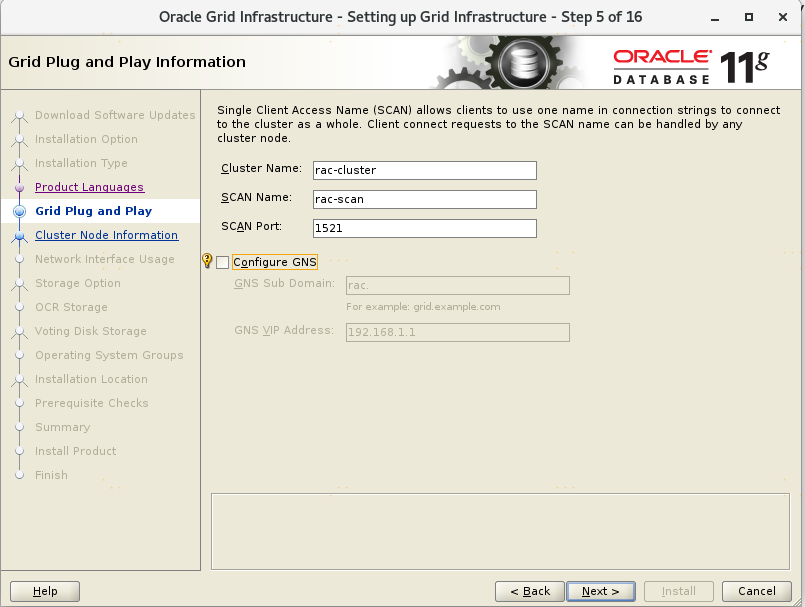Click the Product Languages step marker icon

click(x=19, y=188)
